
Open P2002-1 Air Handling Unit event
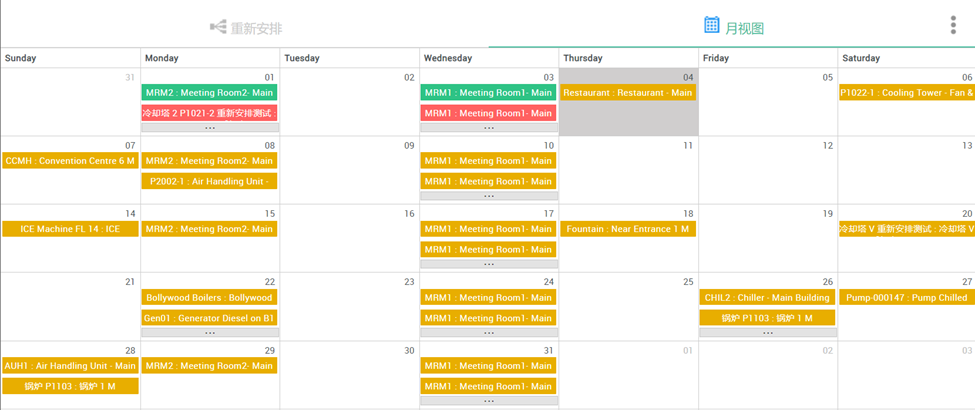click(x=210, y=182)
